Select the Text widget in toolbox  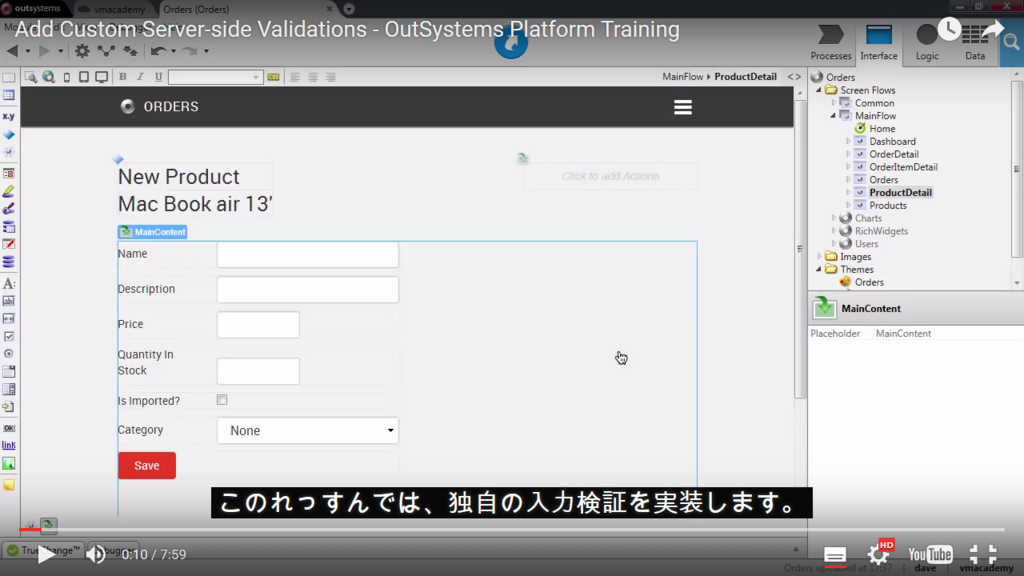pos(8,283)
